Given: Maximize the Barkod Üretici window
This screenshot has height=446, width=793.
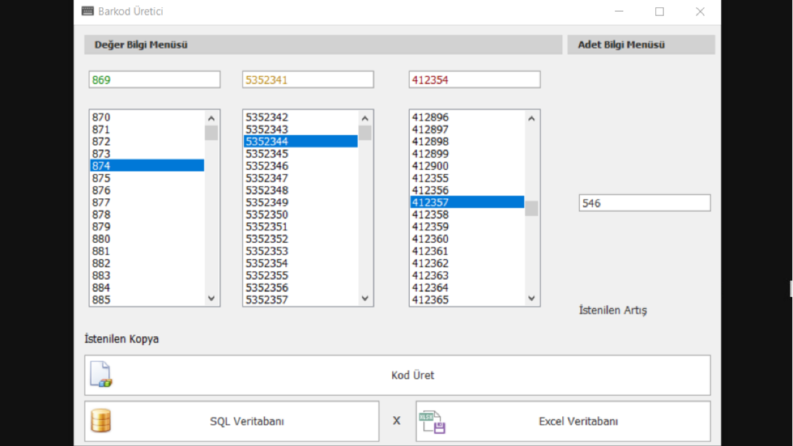Looking at the screenshot, I should click(x=659, y=11).
